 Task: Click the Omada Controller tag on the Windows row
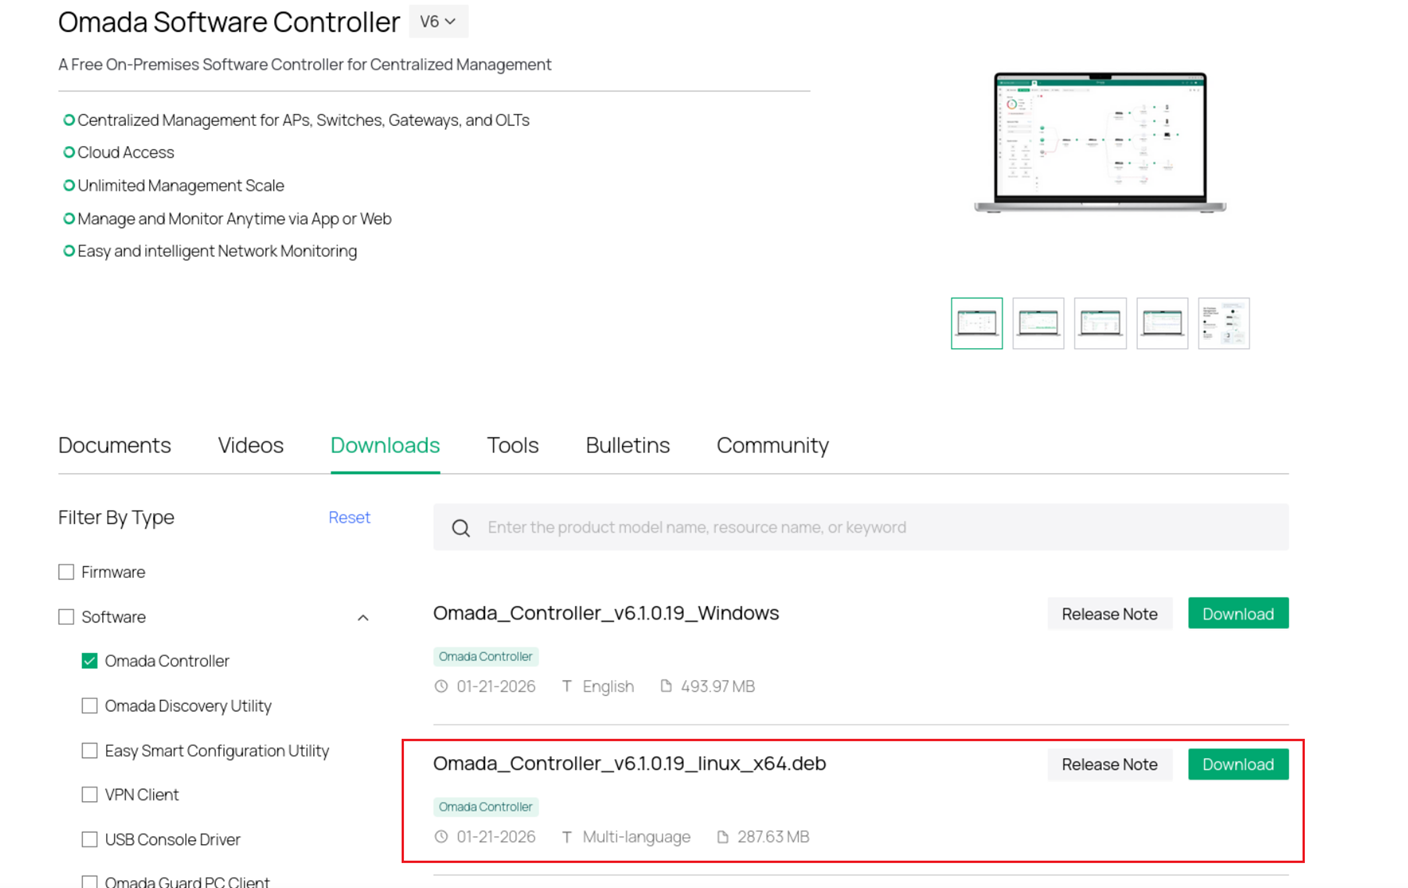486,656
